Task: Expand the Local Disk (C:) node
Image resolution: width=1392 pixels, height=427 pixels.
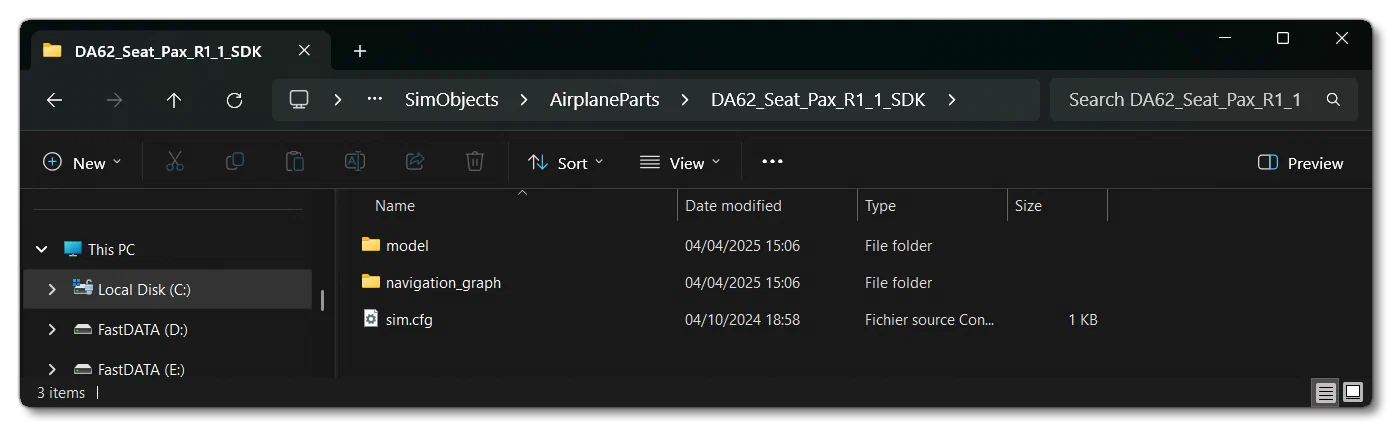Action: tap(52, 289)
